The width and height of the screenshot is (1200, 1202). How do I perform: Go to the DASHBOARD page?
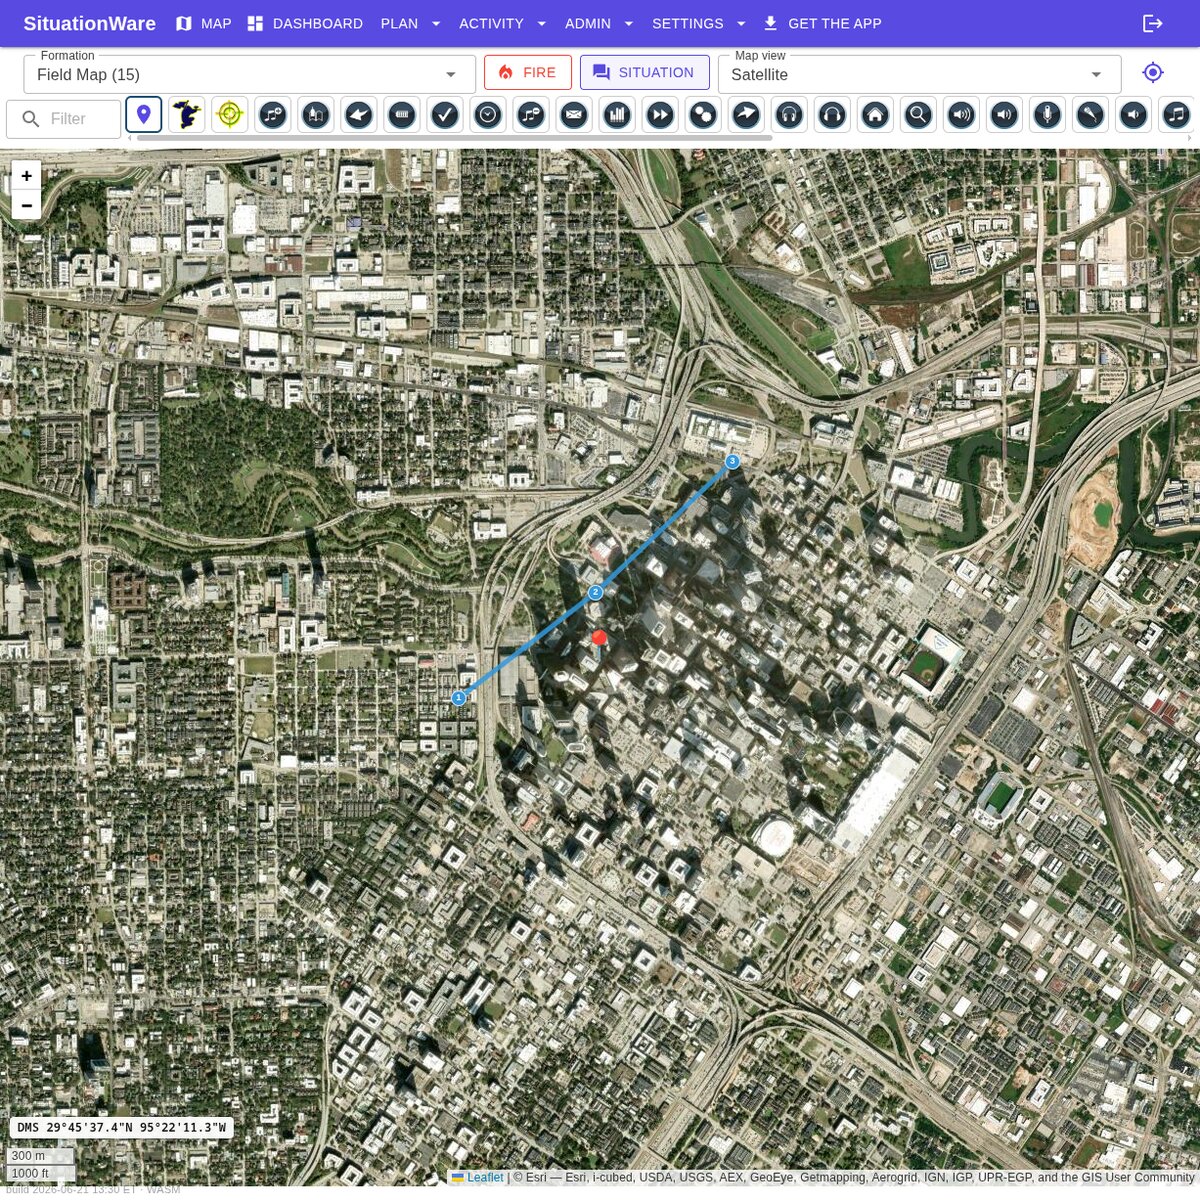[305, 23]
